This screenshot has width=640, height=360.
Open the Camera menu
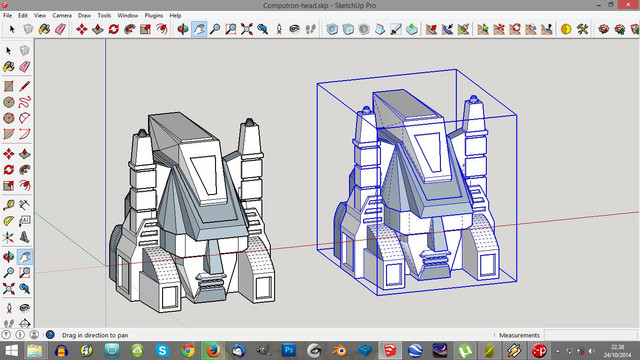click(62, 16)
